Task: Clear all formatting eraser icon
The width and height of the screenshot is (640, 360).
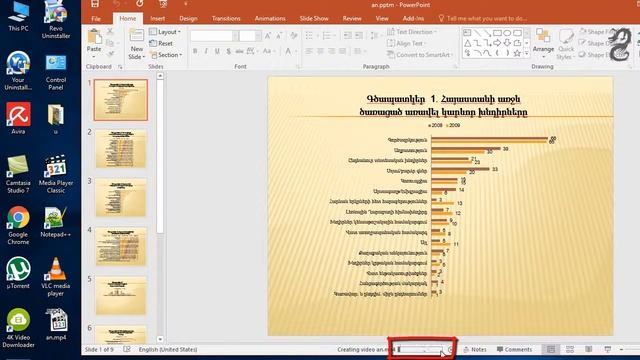Action: pyautogui.click(x=293, y=36)
